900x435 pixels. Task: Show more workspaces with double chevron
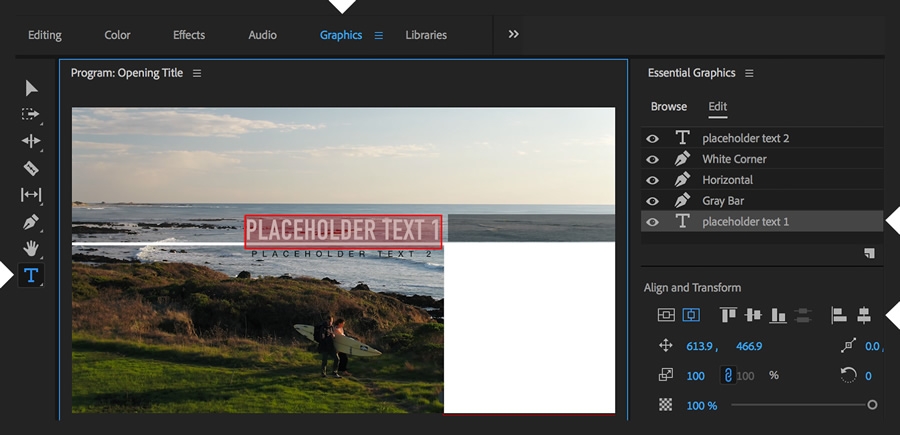point(513,34)
